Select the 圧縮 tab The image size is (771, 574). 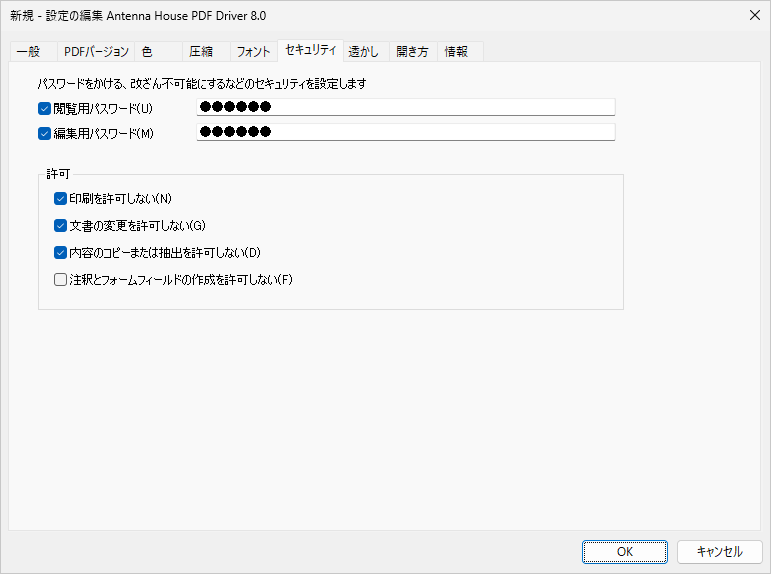[x=202, y=52]
